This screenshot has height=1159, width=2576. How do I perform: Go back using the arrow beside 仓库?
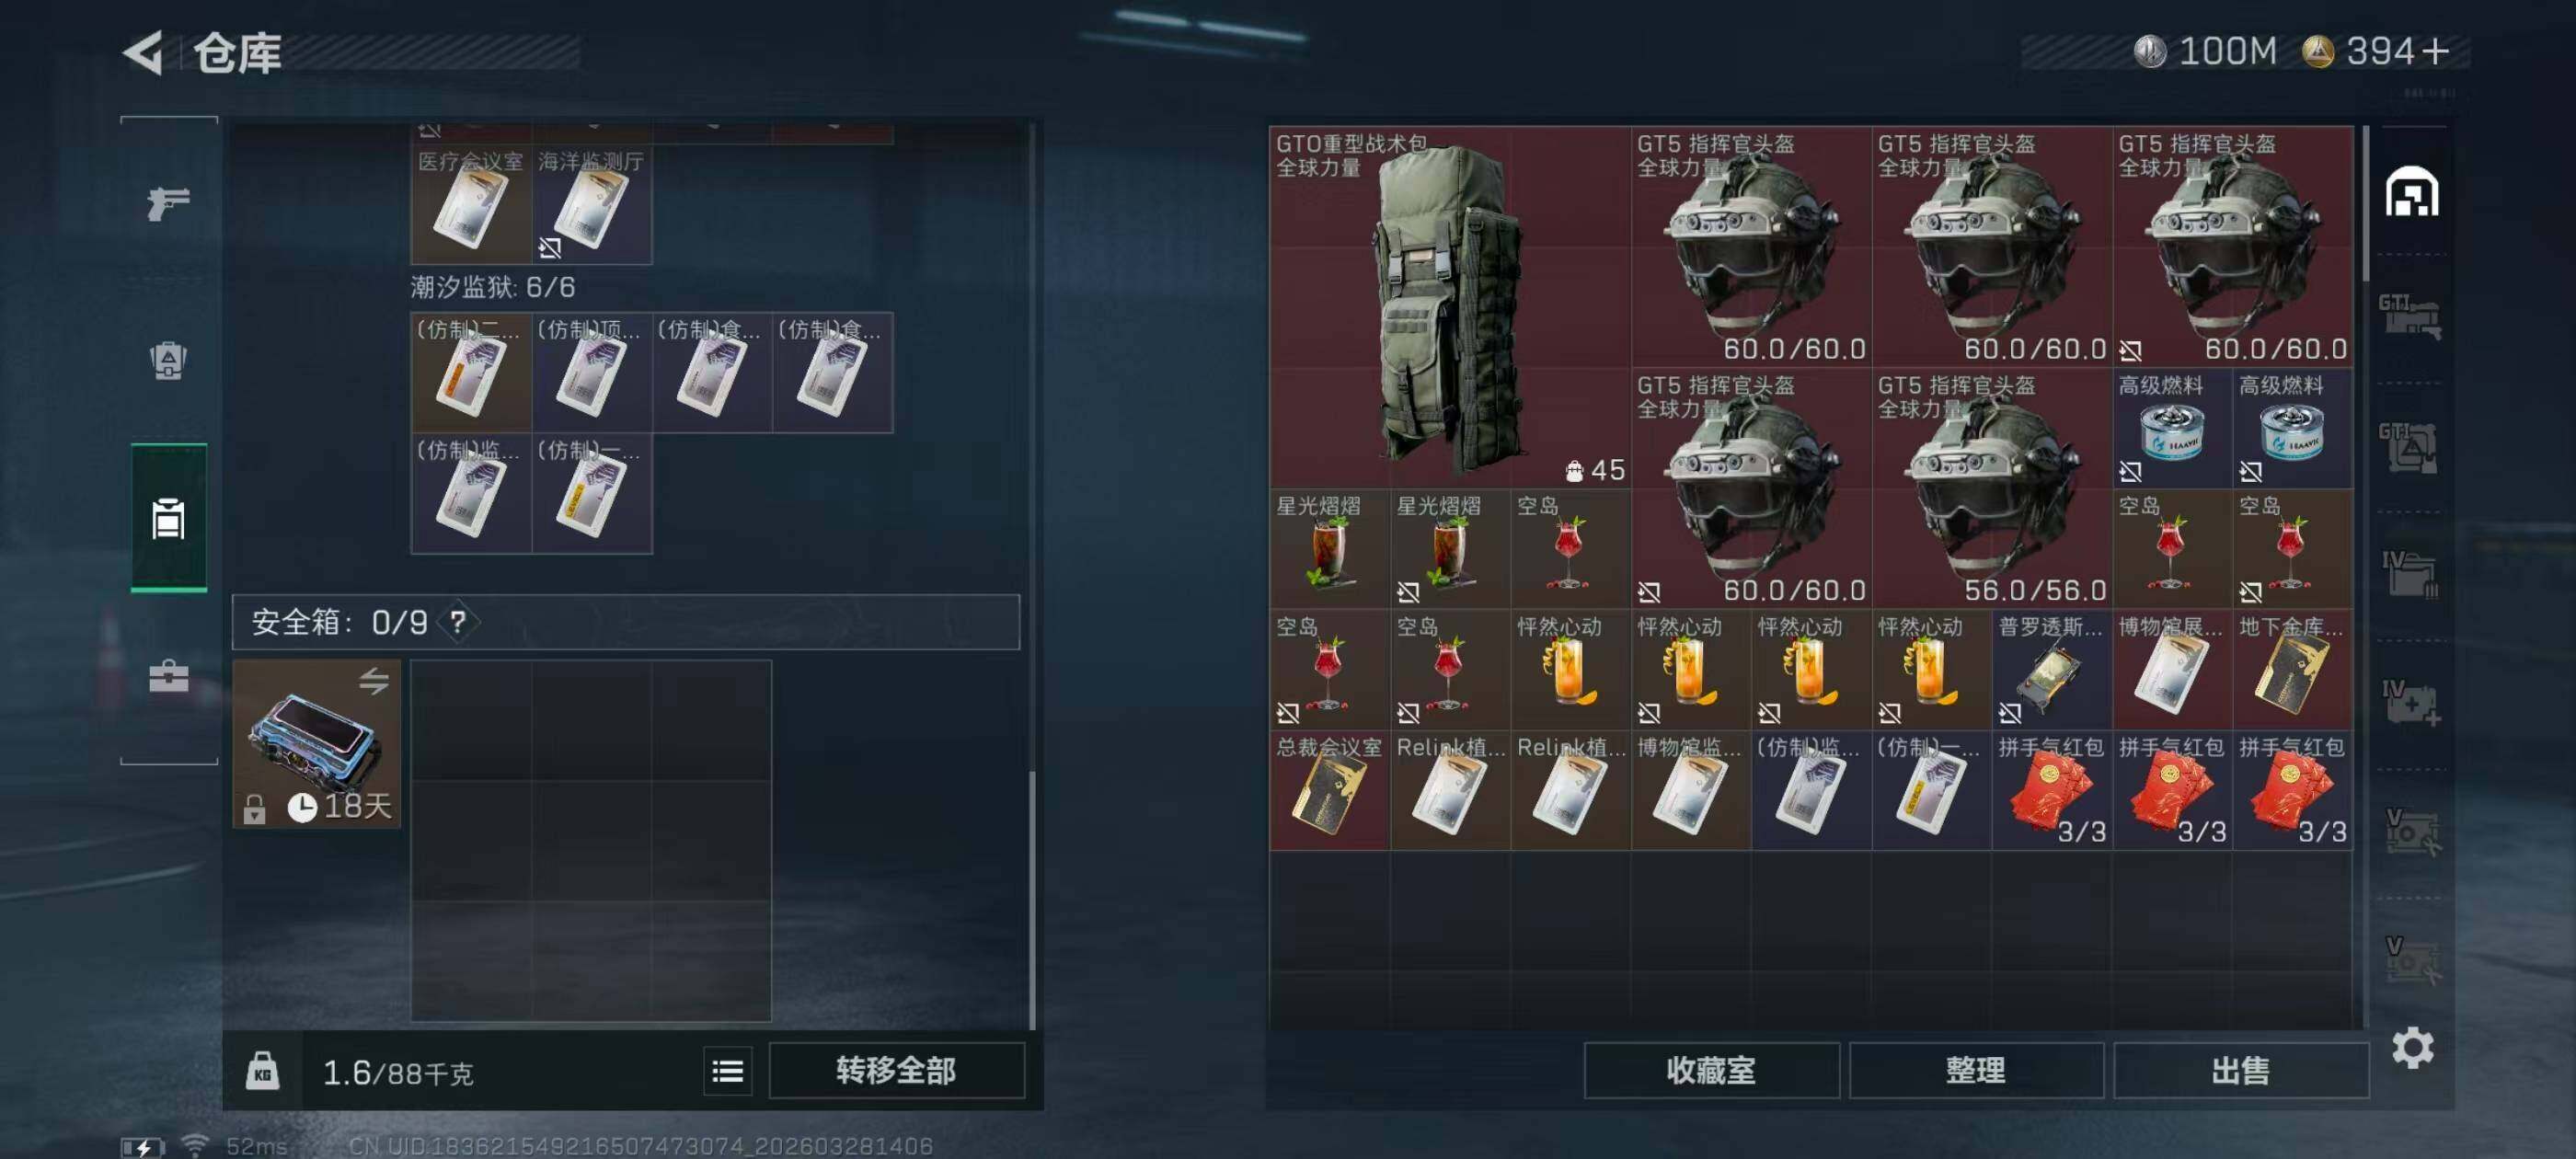[143, 52]
